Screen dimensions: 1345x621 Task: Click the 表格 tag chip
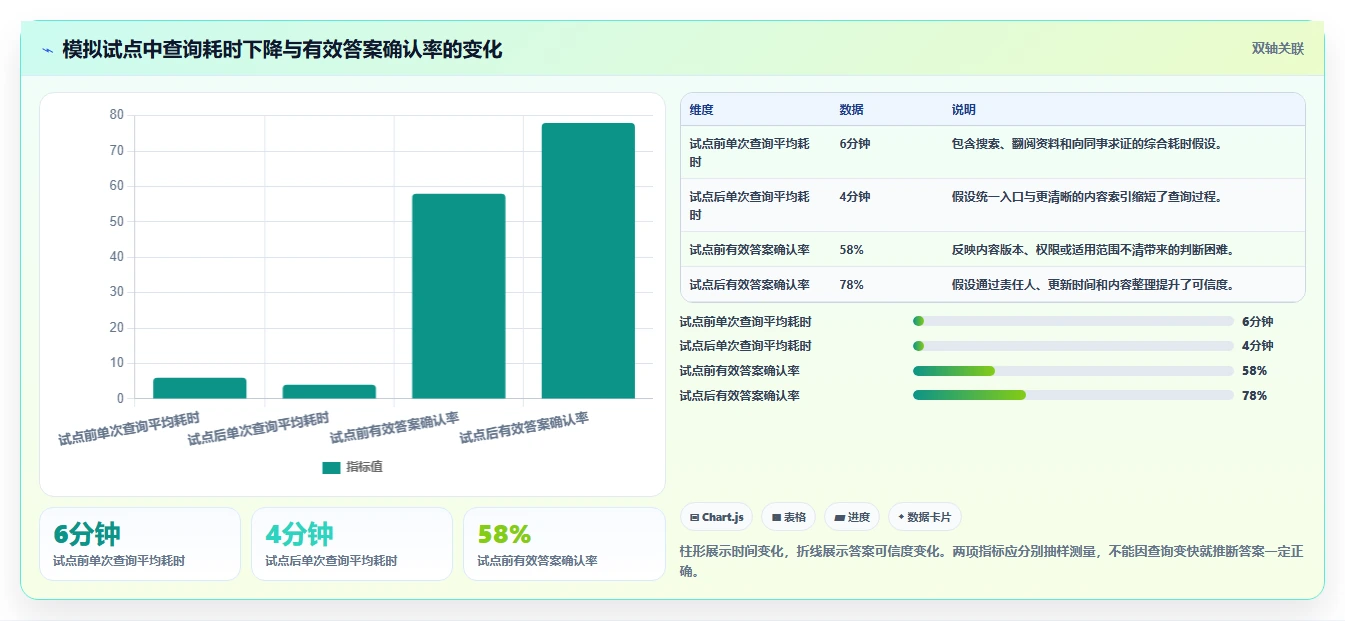tap(788, 517)
